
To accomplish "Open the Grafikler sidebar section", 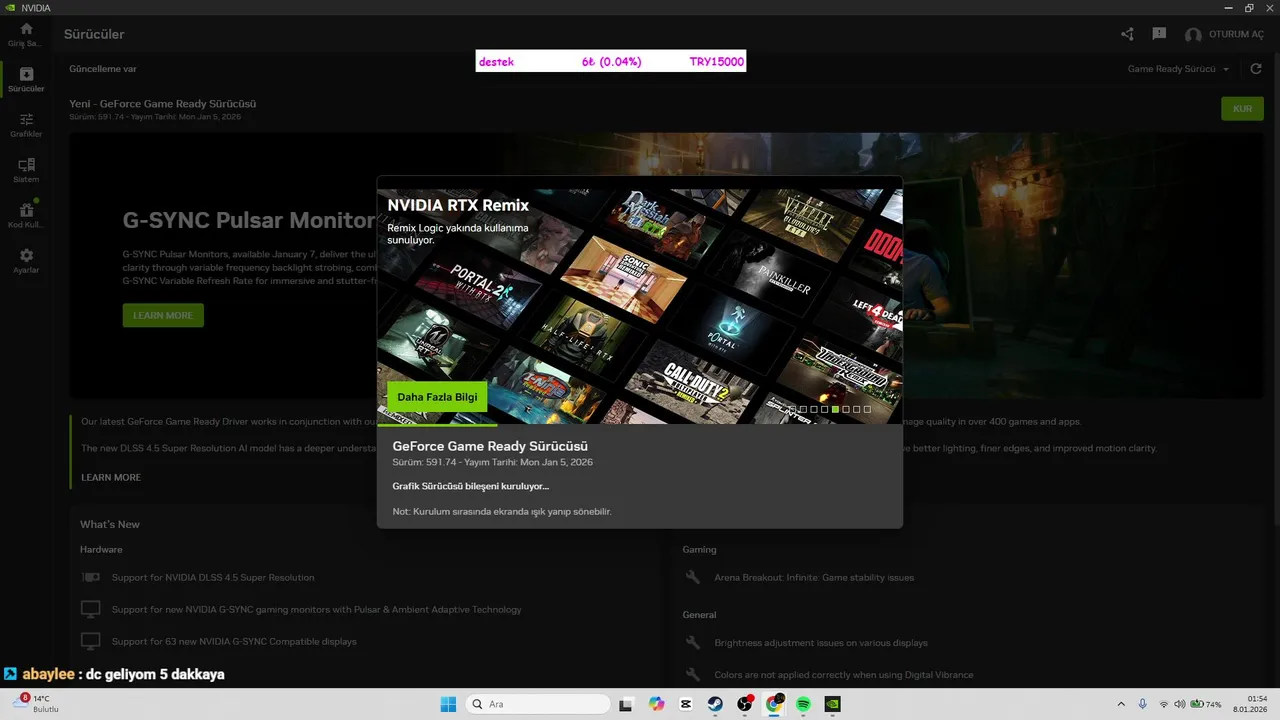I will point(26,125).
